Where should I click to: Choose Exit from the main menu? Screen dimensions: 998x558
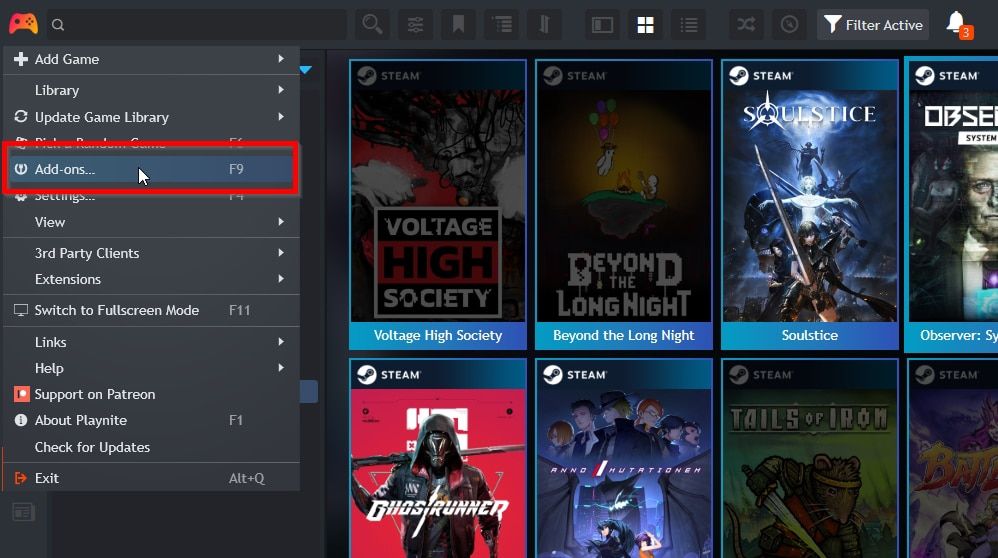[x=151, y=478]
